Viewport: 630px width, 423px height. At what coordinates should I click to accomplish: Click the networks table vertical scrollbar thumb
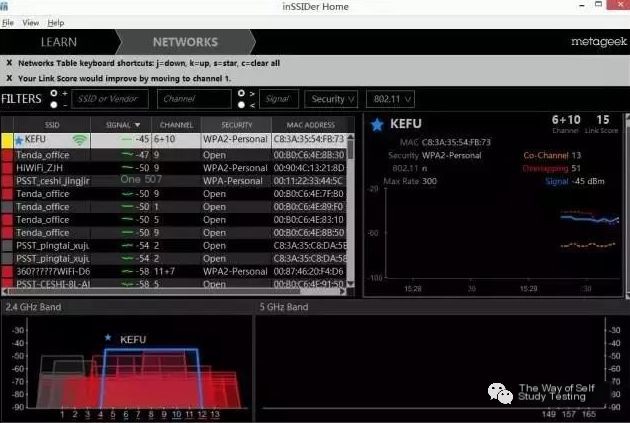351,149
